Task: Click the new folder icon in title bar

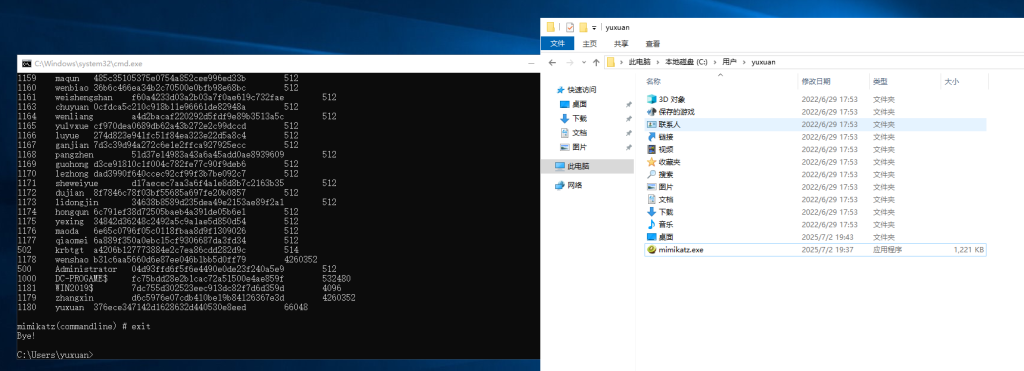Action: [x=583, y=27]
